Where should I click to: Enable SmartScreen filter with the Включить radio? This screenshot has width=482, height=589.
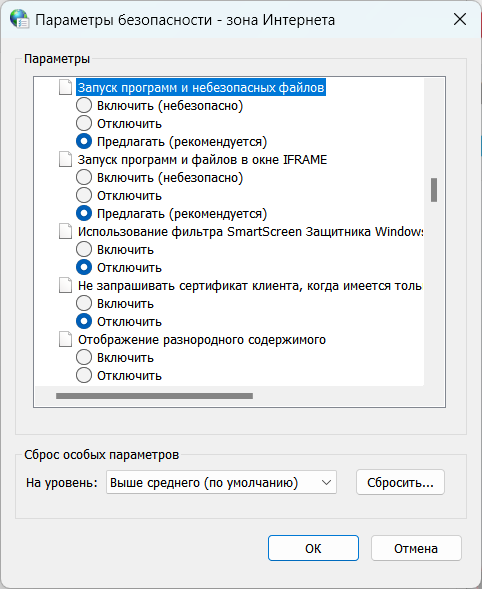click(x=84, y=249)
